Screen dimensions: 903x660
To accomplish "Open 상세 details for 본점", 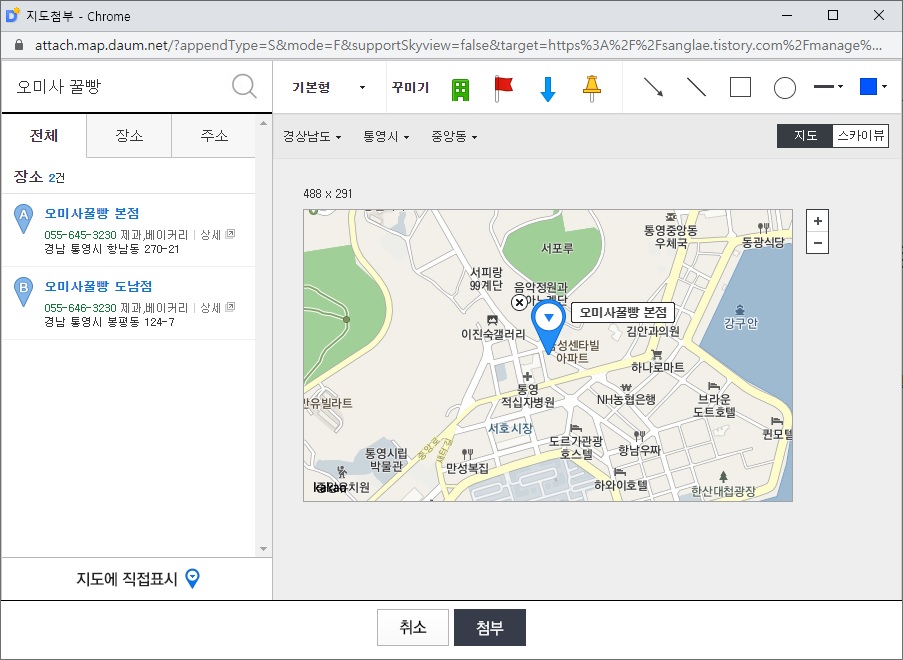I will point(217,235).
